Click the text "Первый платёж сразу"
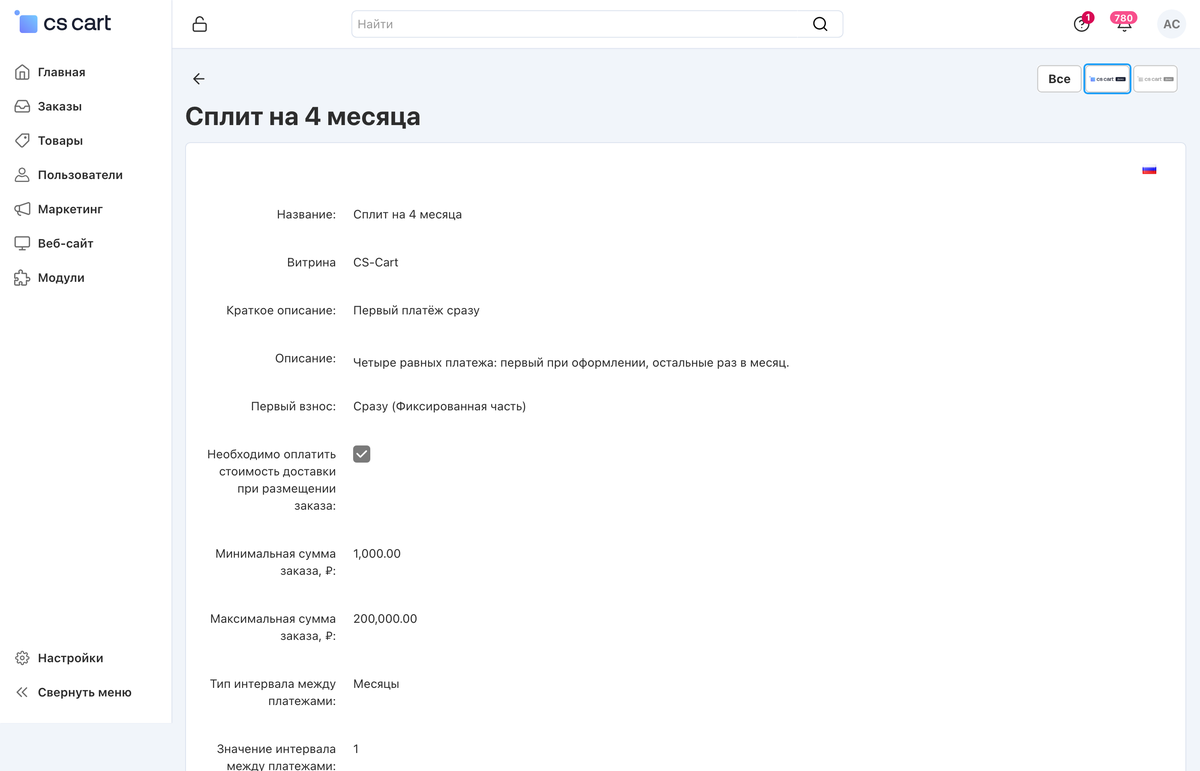The image size is (1200, 771). click(416, 310)
